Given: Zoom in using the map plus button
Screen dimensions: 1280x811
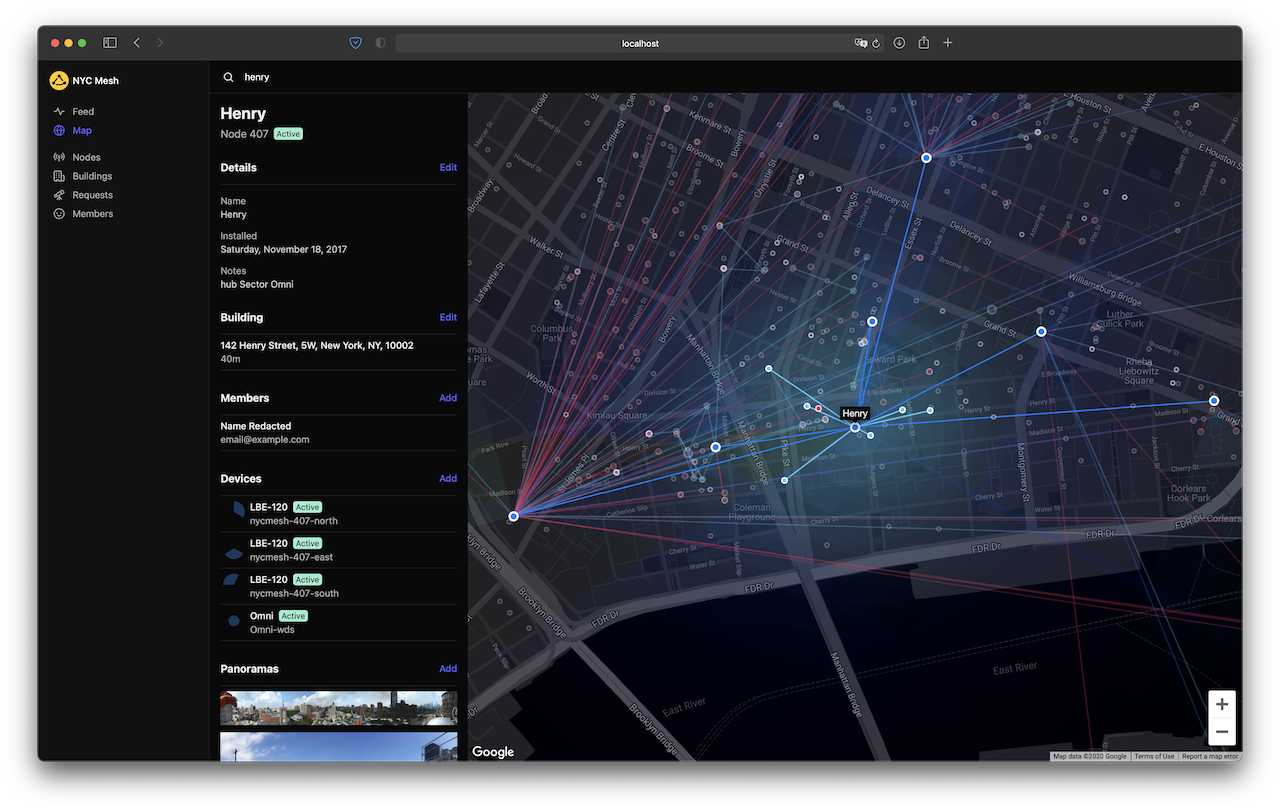Looking at the screenshot, I should click(1222, 704).
